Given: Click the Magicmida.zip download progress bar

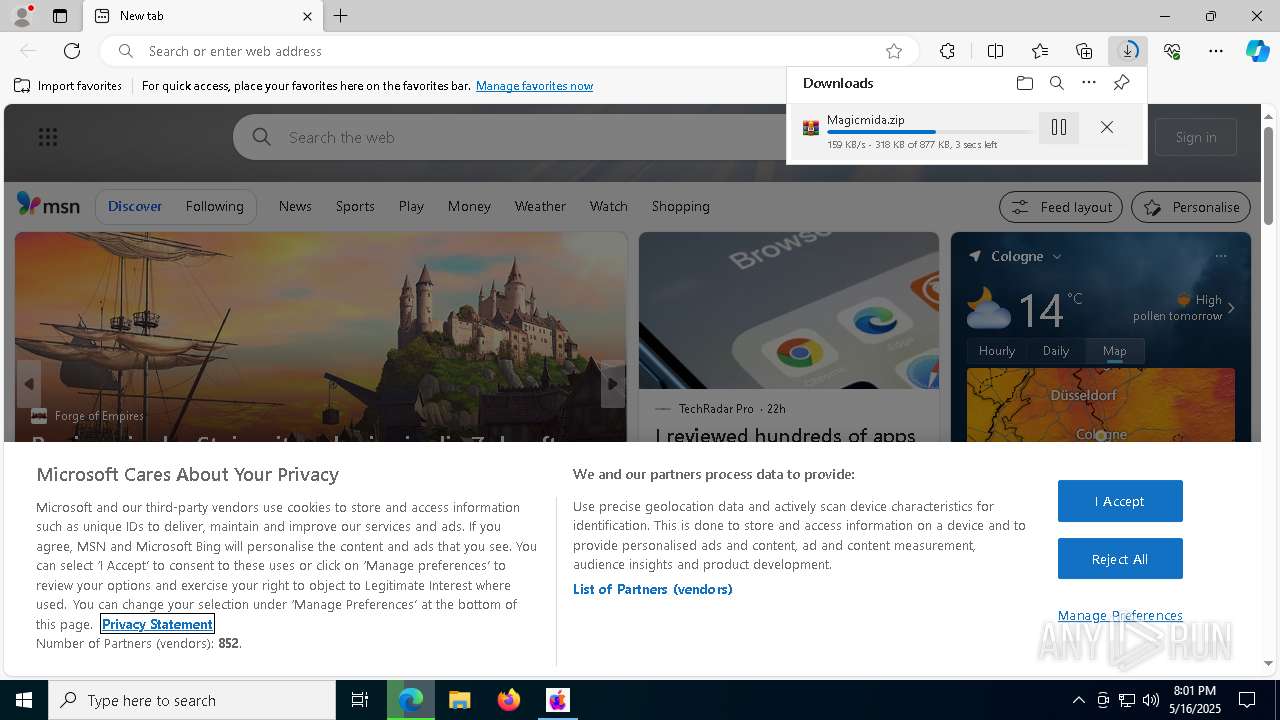Looking at the screenshot, I should tap(930, 132).
